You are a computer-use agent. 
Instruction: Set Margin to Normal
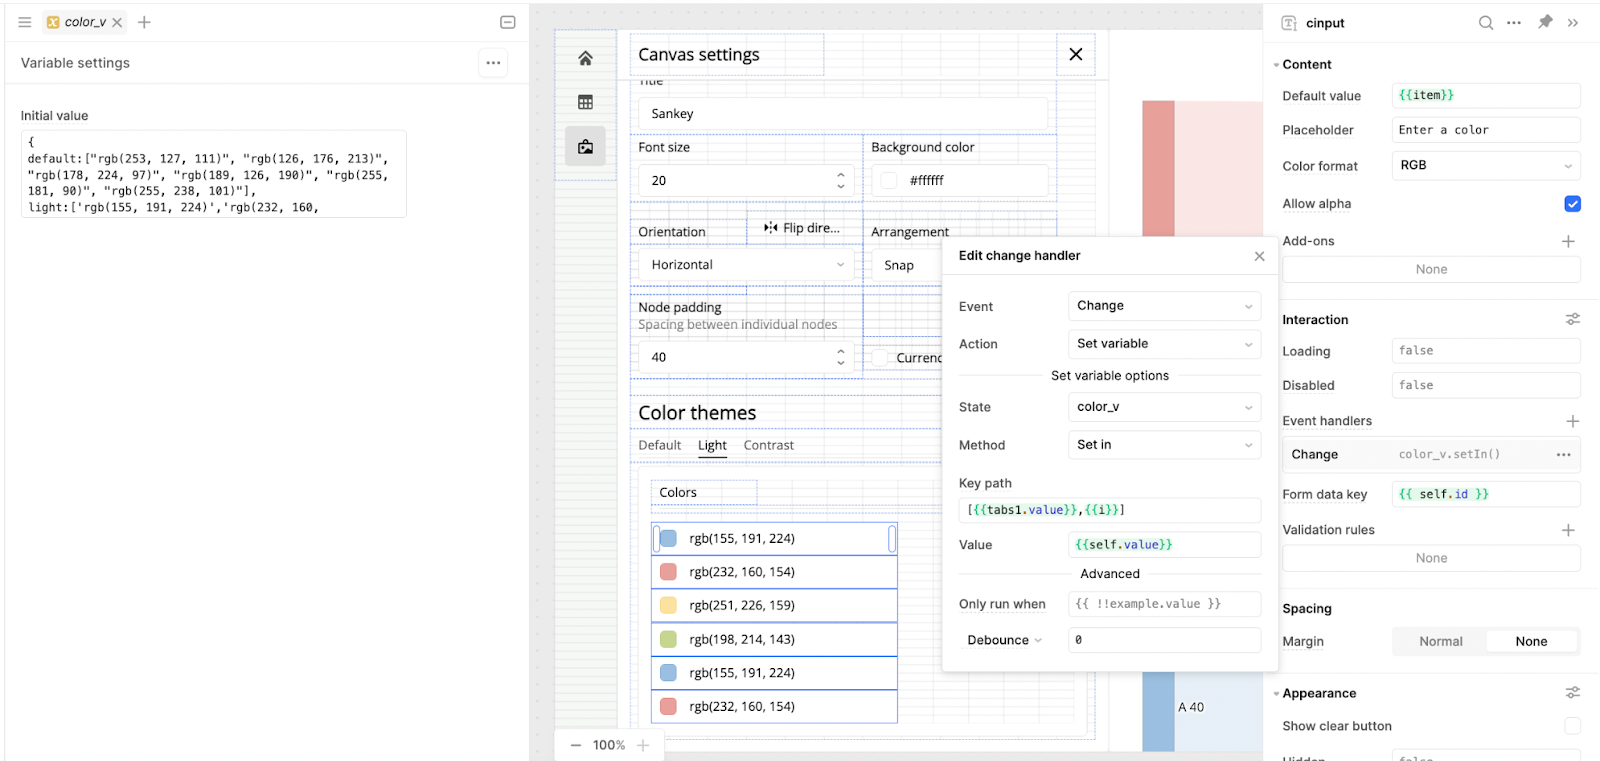coord(1440,642)
